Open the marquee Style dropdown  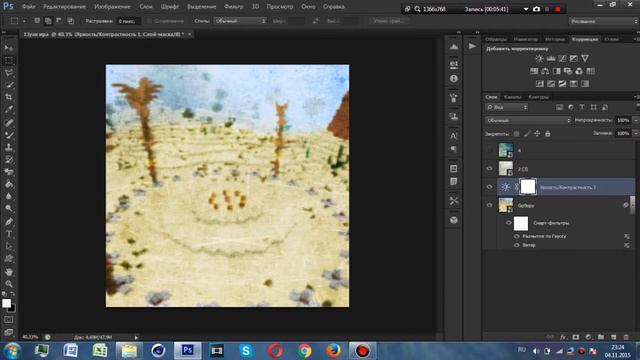pos(240,21)
